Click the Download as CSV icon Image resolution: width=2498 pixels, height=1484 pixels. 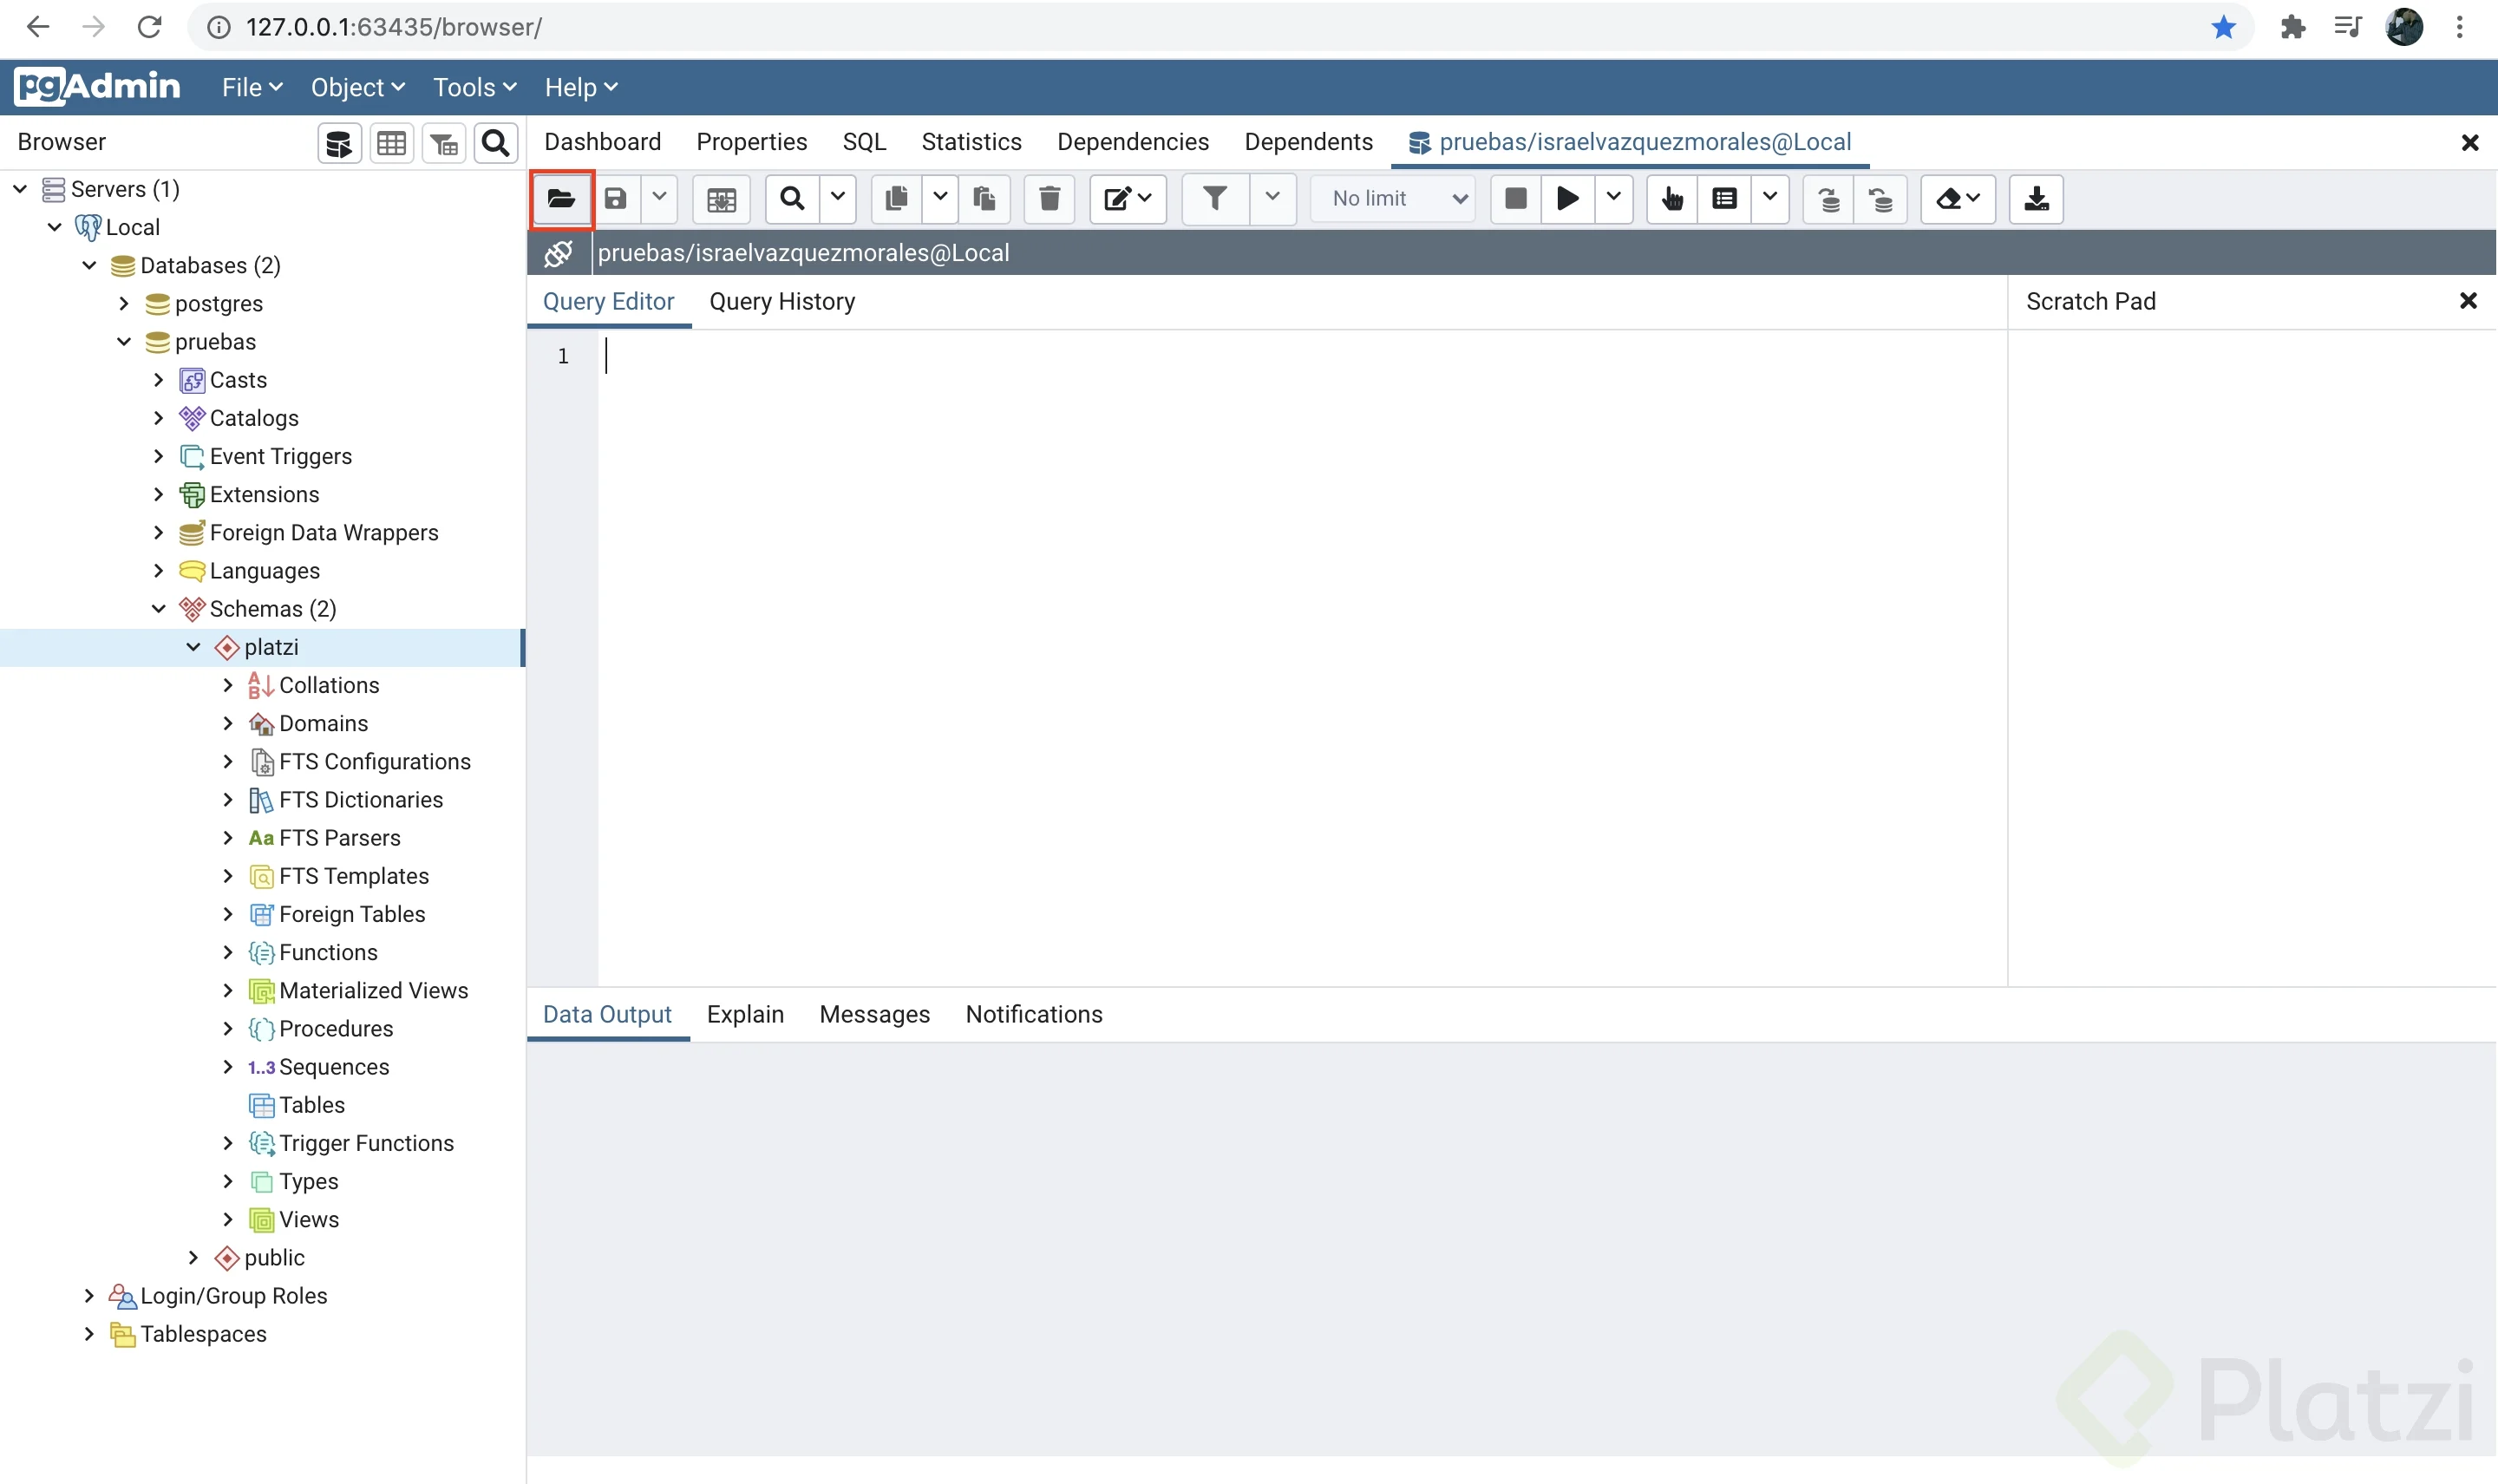(x=2036, y=199)
